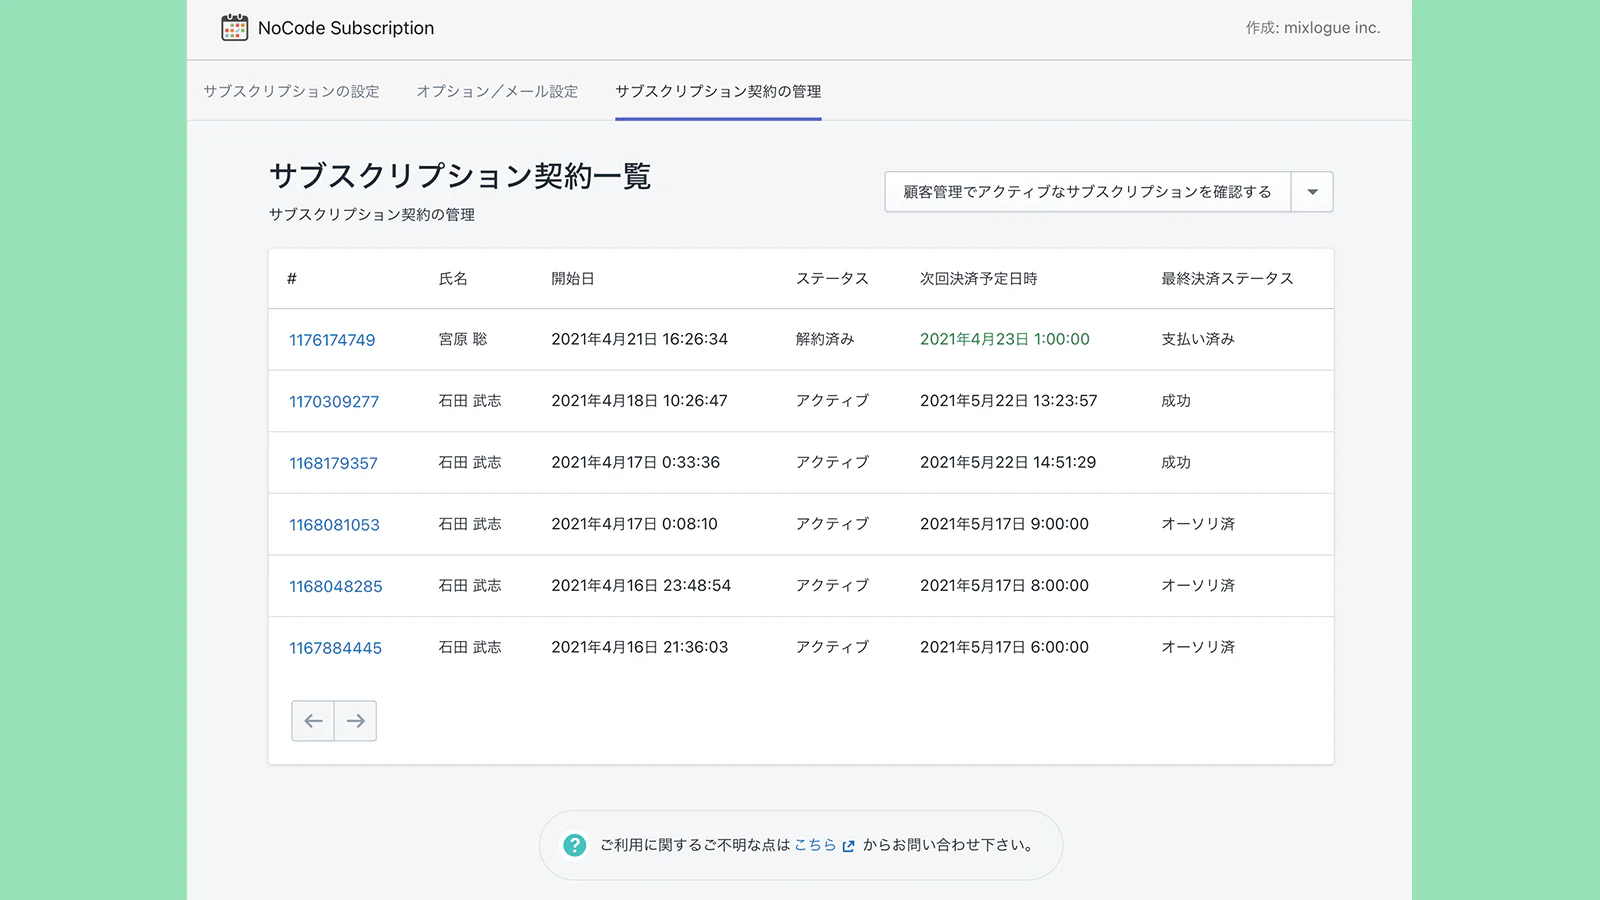Click next billing 2021年5月17日 6:00:00

click(1005, 647)
